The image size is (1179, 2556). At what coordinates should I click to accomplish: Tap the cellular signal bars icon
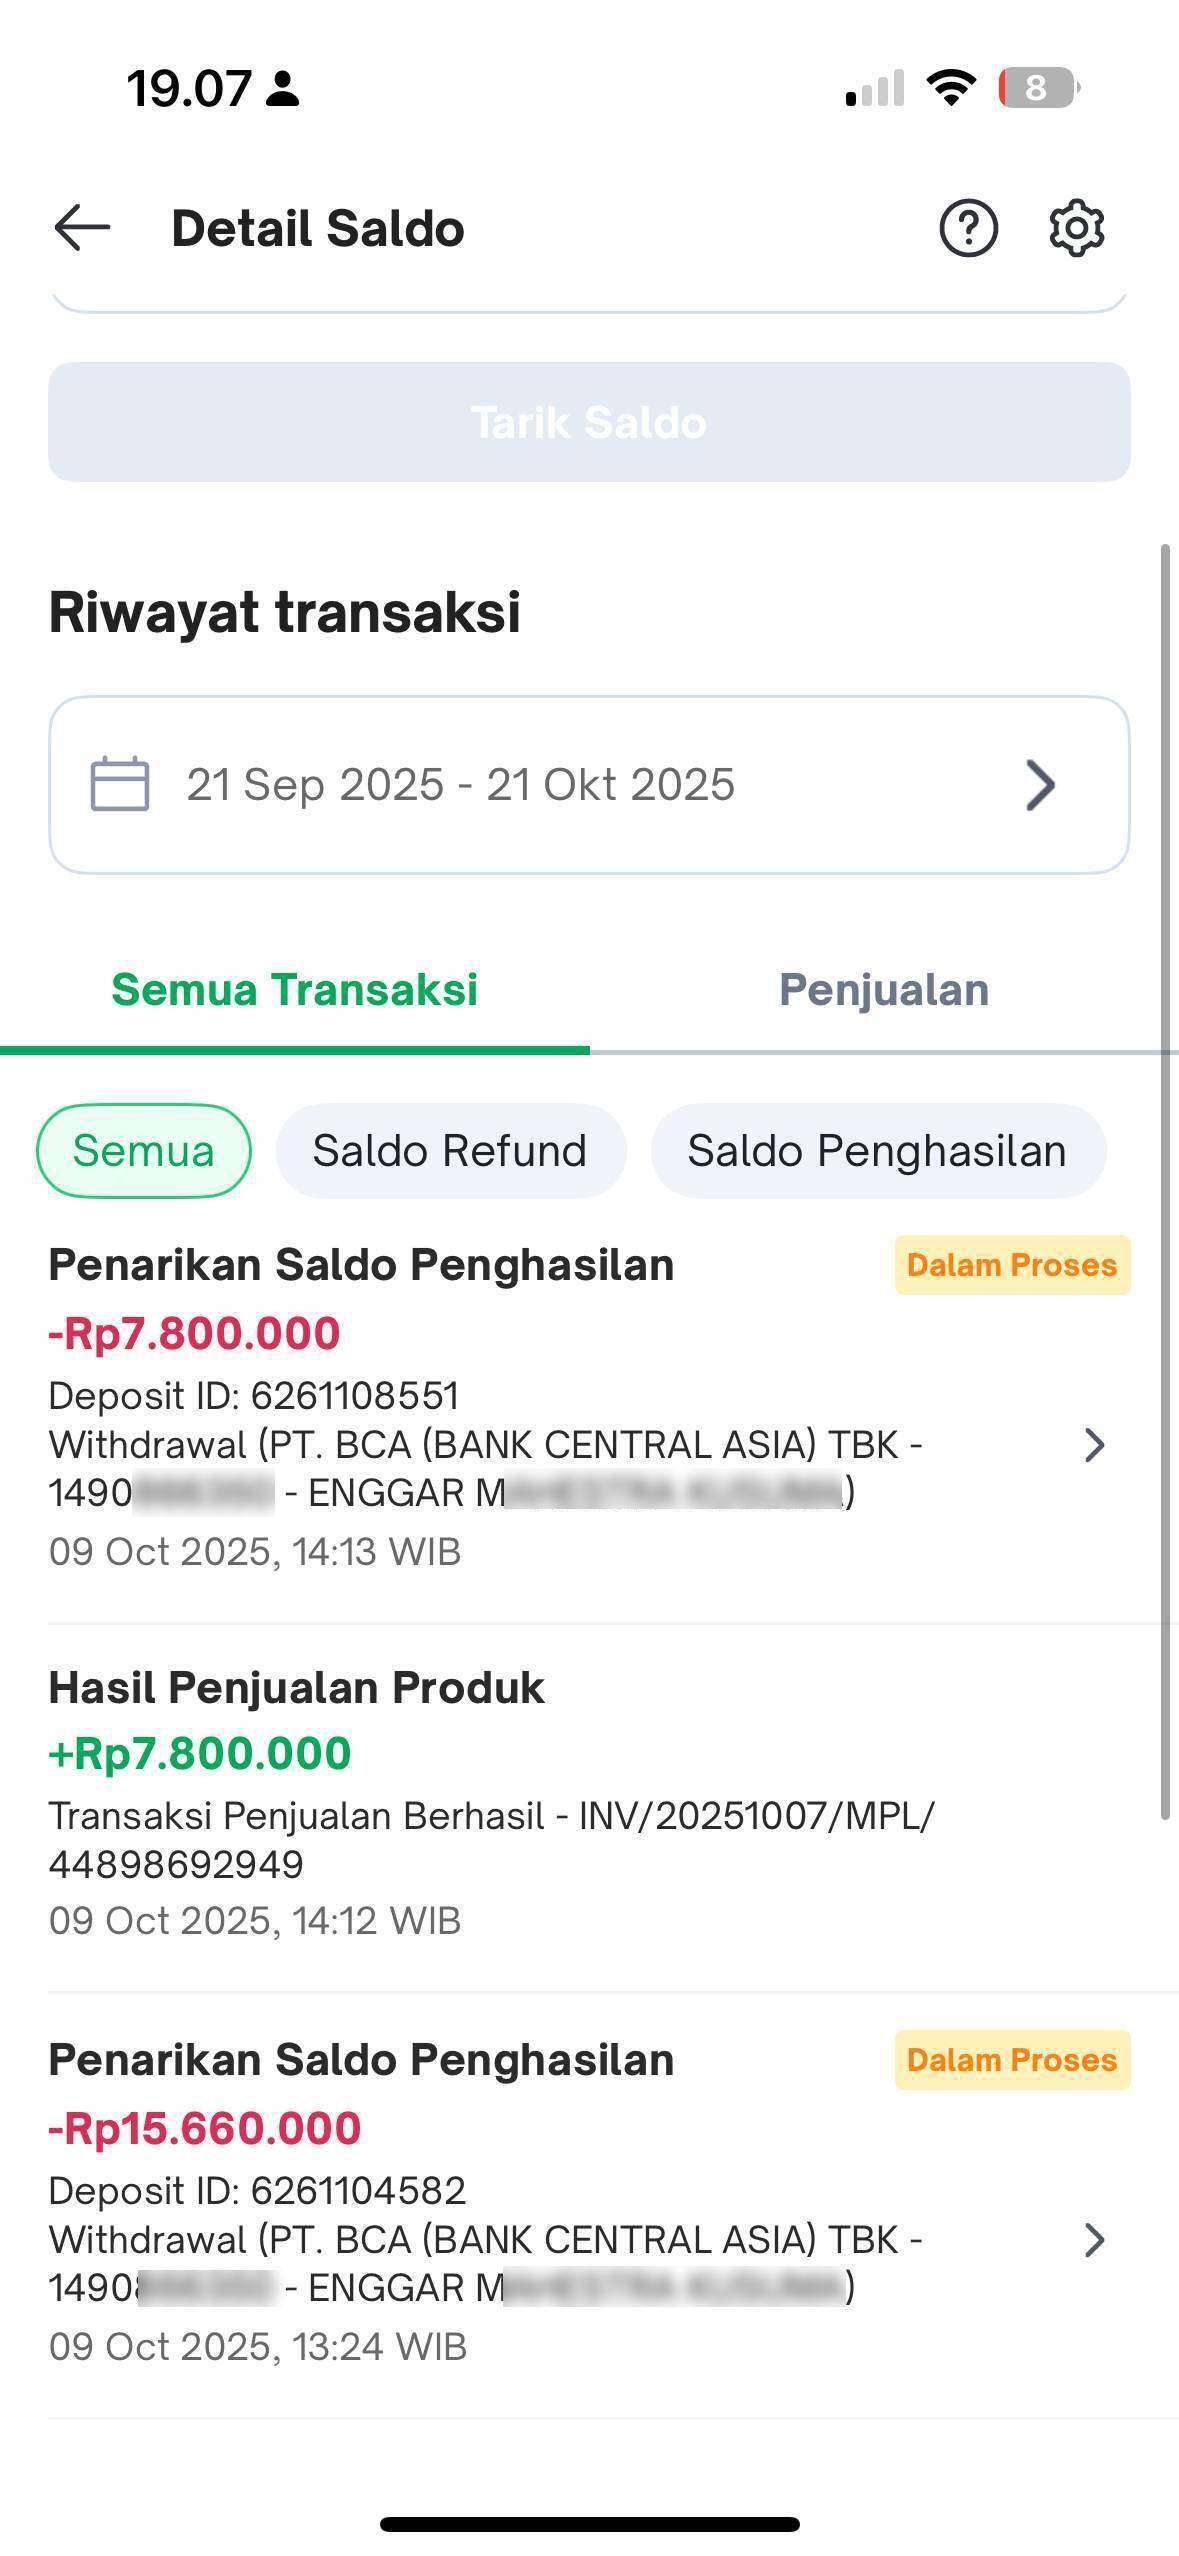click(x=875, y=88)
